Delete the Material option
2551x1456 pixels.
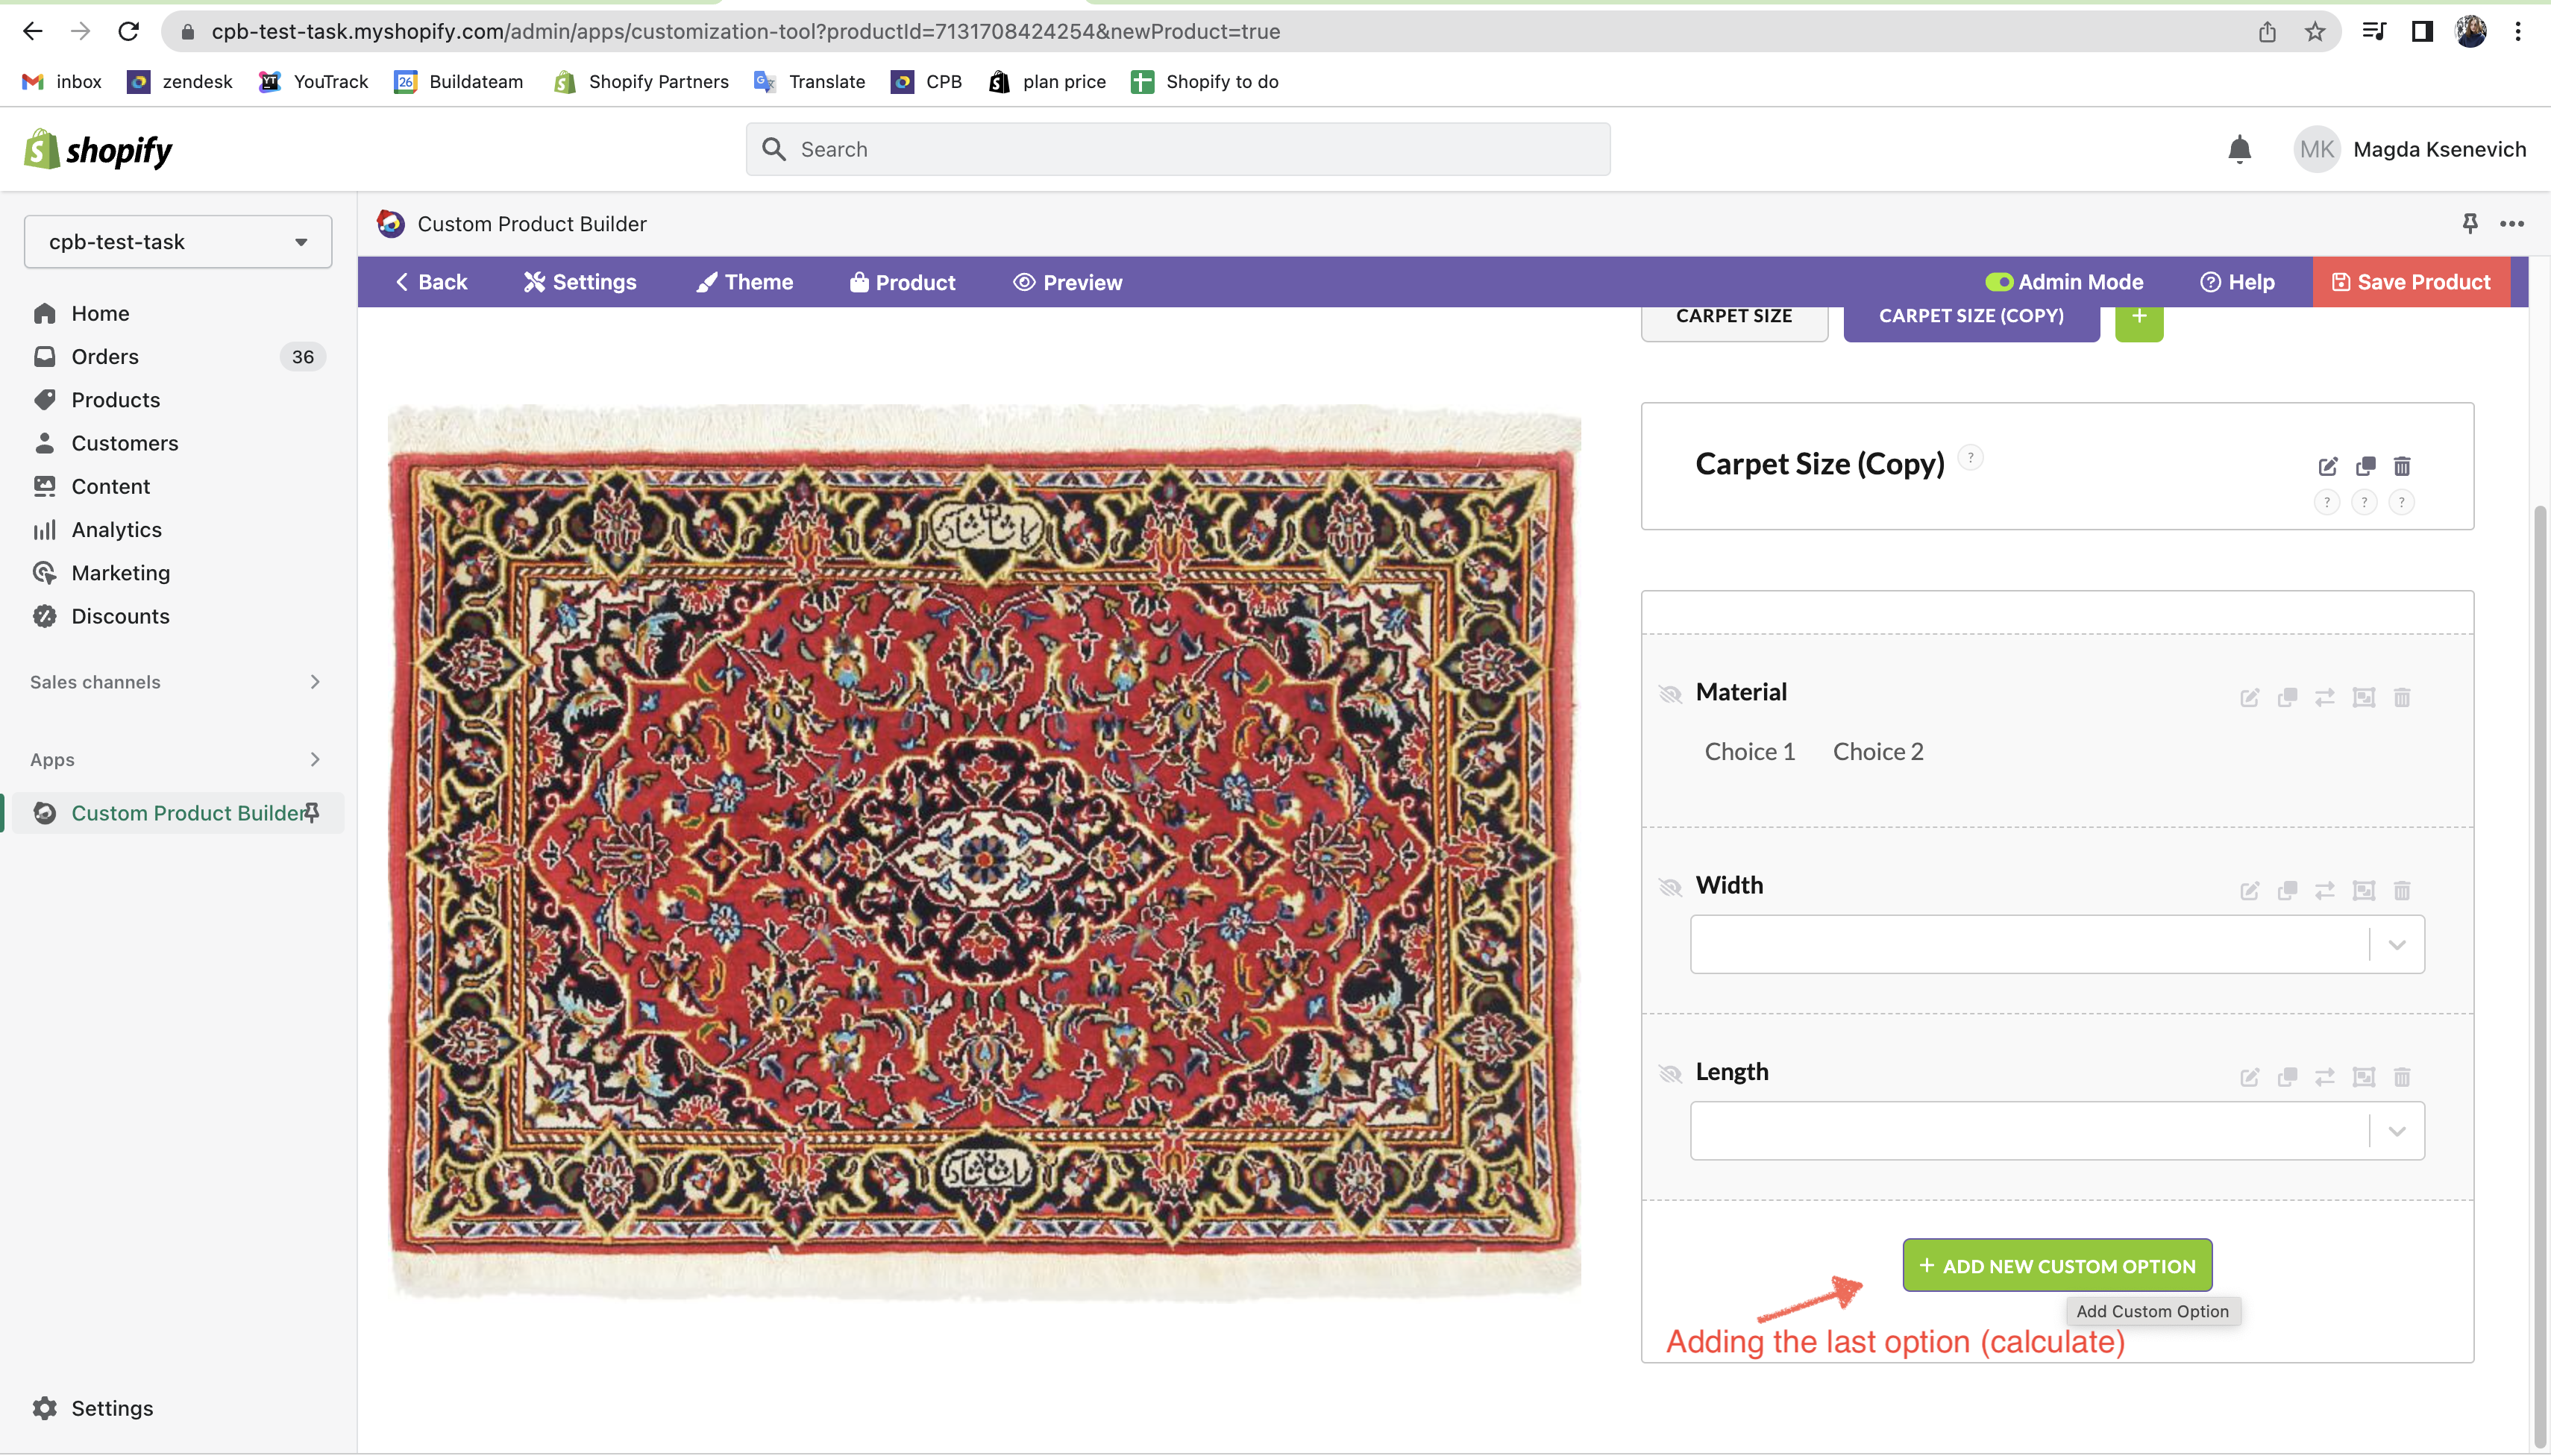pyautogui.click(x=2402, y=697)
